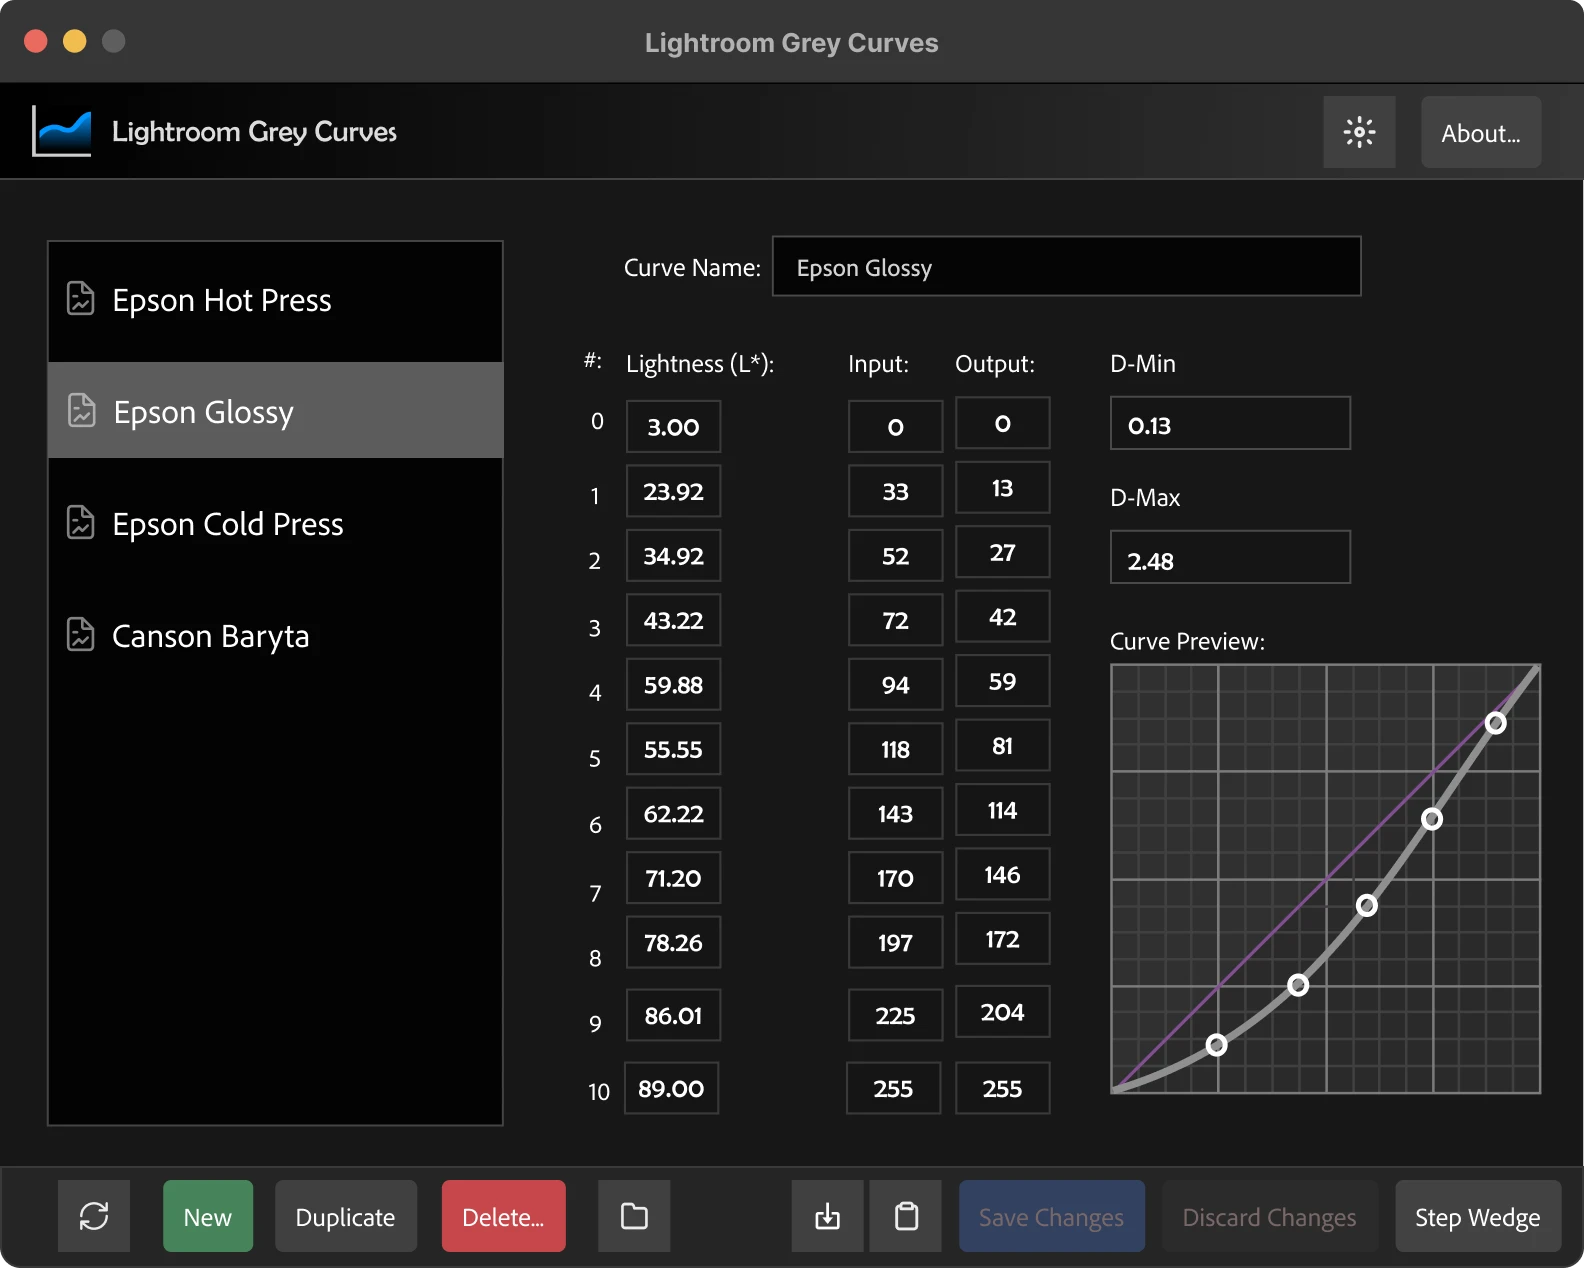Click the Lightroom Grey Curves app logo
The height and width of the screenshot is (1268, 1584).
click(x=62, y=131)
